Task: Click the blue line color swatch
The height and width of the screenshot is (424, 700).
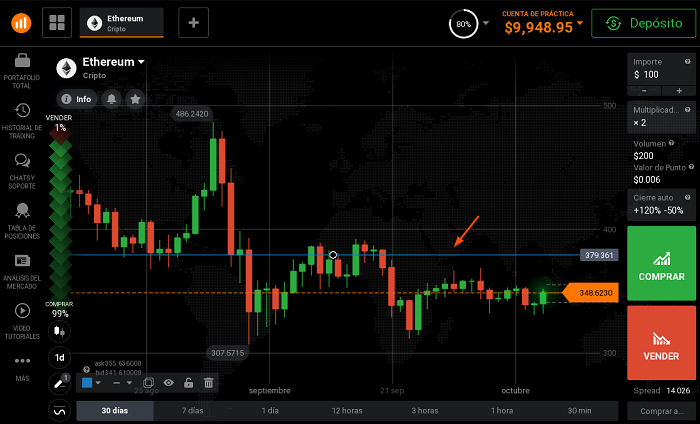Action: [87, 382]
